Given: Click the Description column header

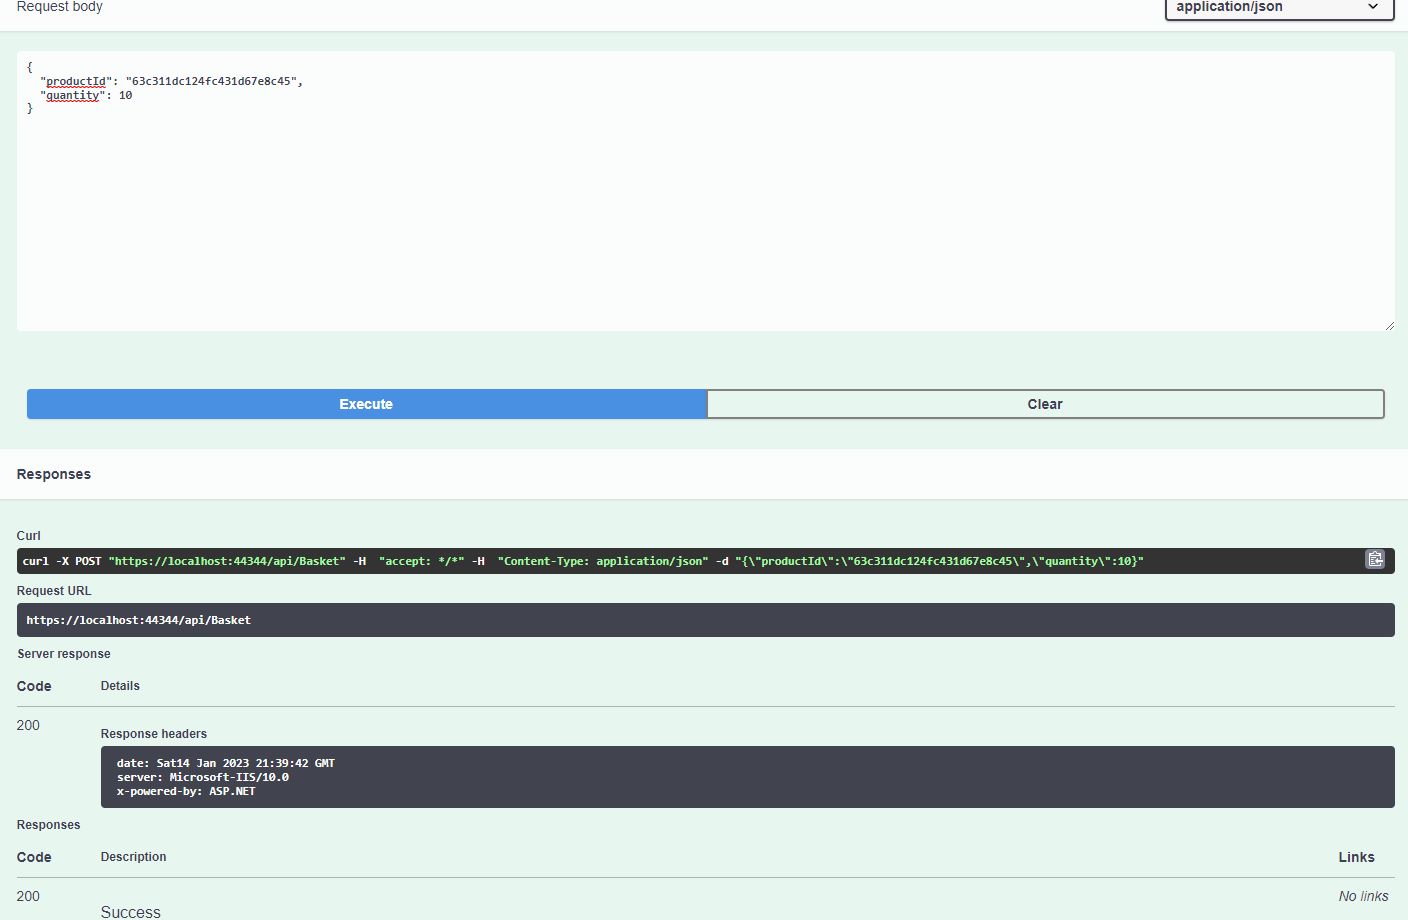Looking at the screenshot, I should tap(133, 857).
